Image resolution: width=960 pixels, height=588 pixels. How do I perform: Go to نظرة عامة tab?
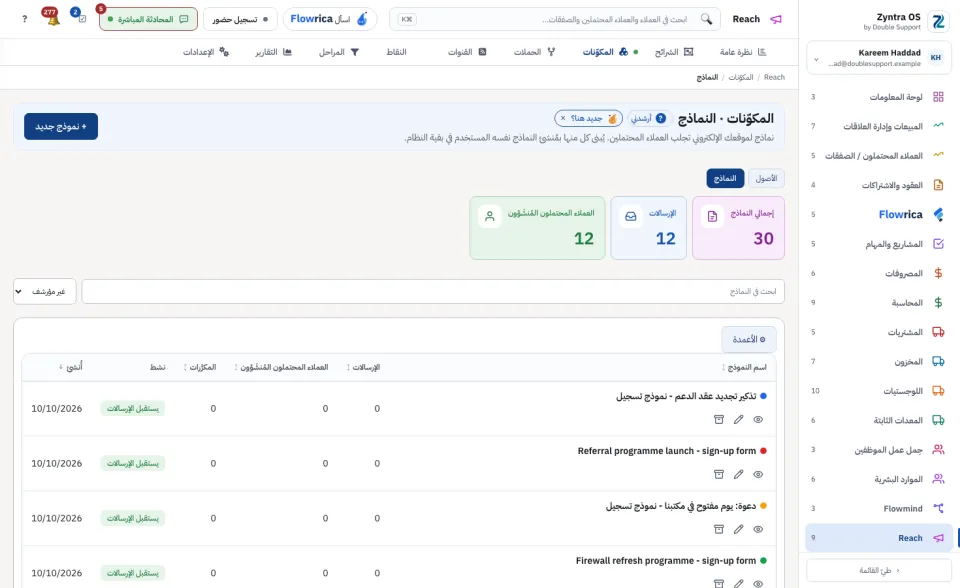point(743,52)
